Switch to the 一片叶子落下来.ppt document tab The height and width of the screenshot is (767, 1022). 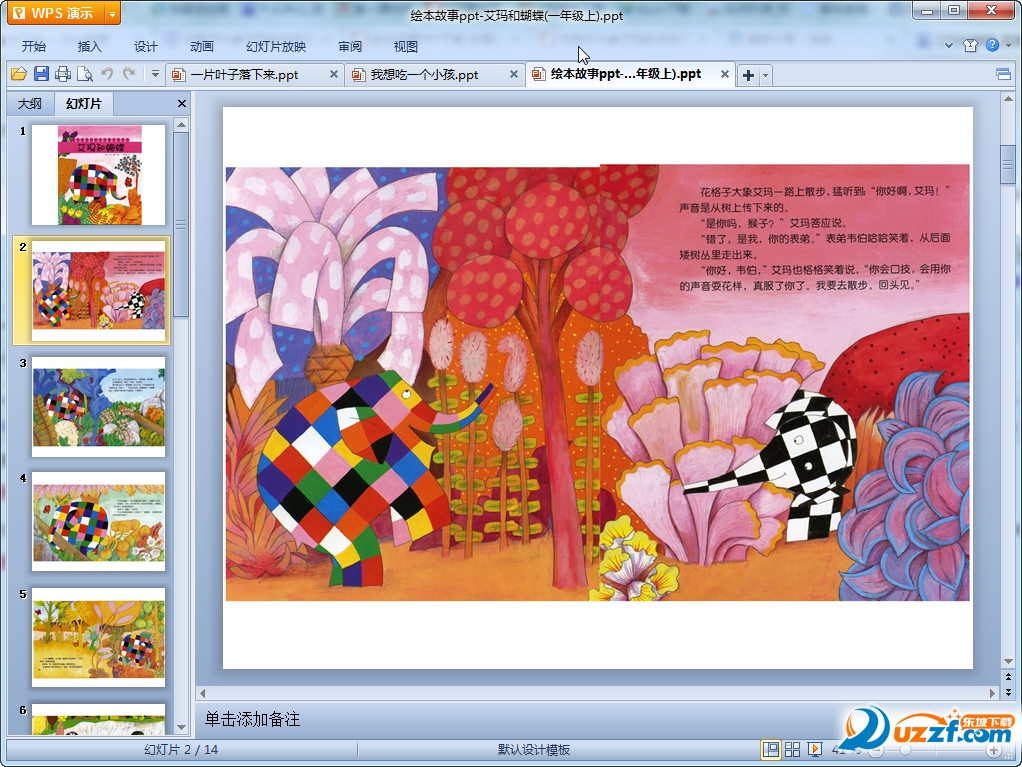tap(254, 75)
